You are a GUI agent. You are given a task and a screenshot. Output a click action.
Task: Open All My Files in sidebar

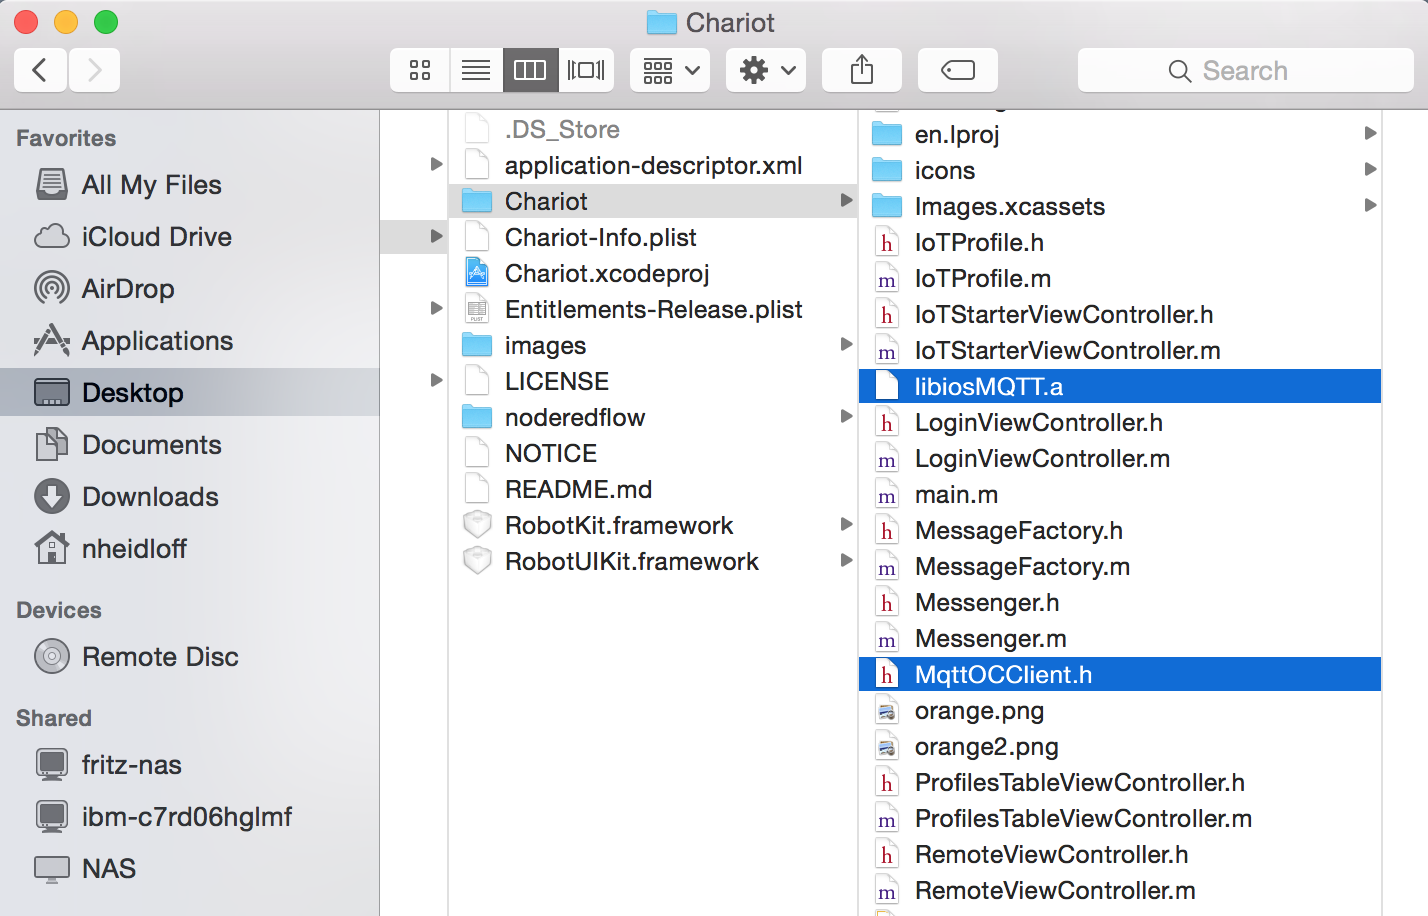point(190,185)
